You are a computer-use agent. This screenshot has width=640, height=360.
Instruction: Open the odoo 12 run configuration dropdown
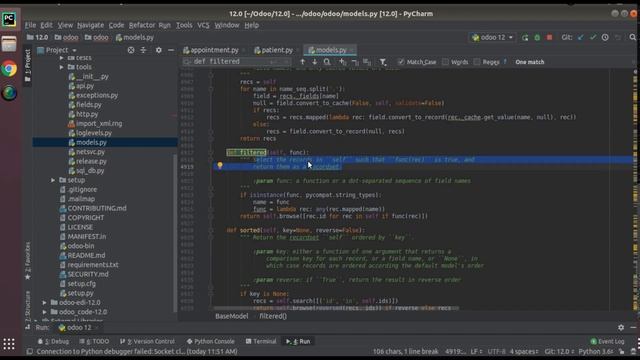492,38
